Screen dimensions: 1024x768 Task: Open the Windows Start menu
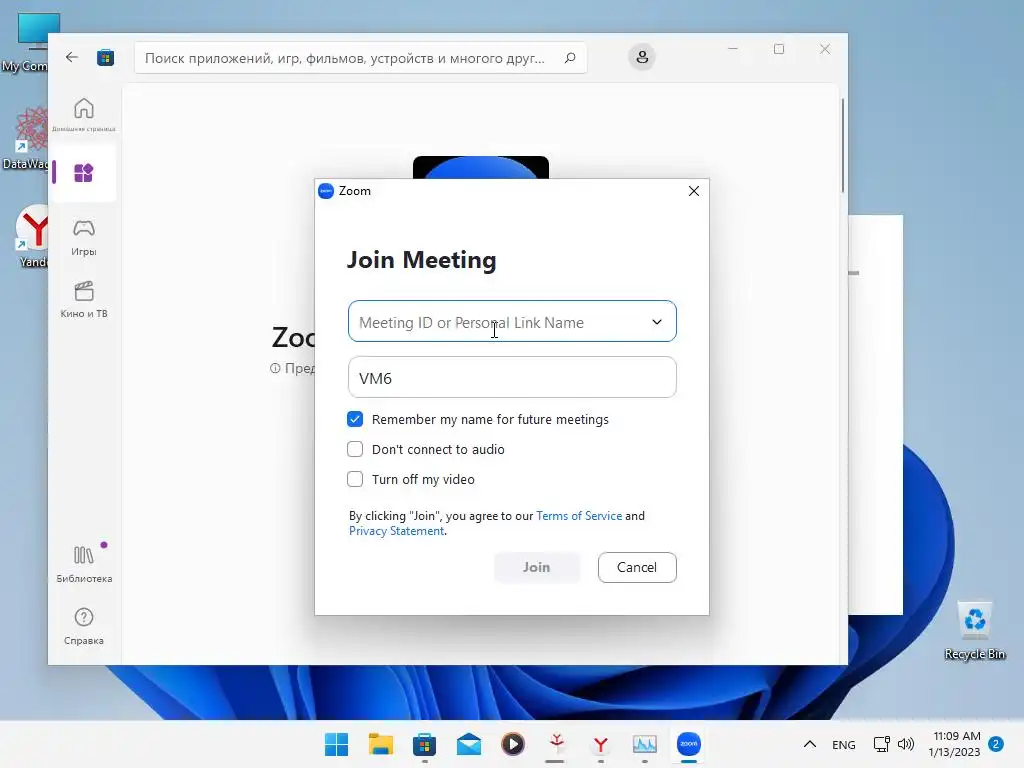(x=336, y=744)
